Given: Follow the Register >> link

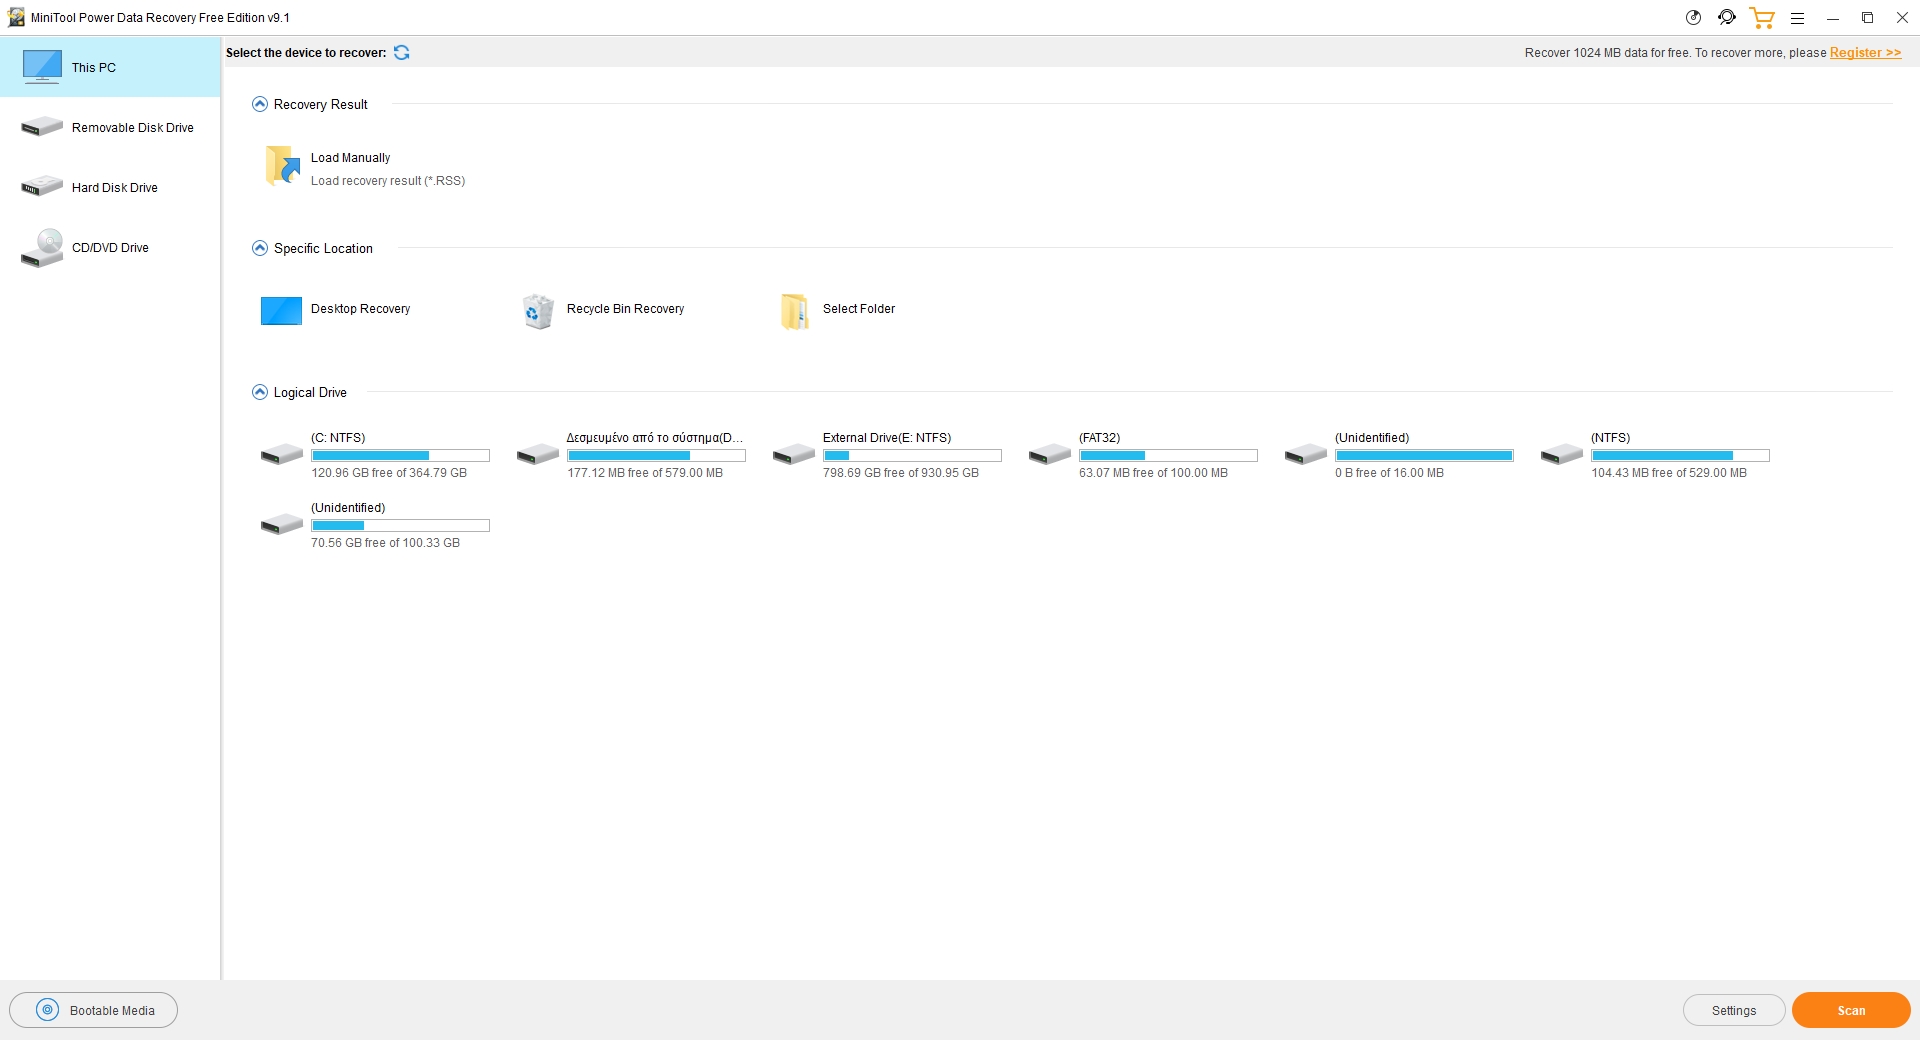Looking at the screenshot, I should (1865, 53).
